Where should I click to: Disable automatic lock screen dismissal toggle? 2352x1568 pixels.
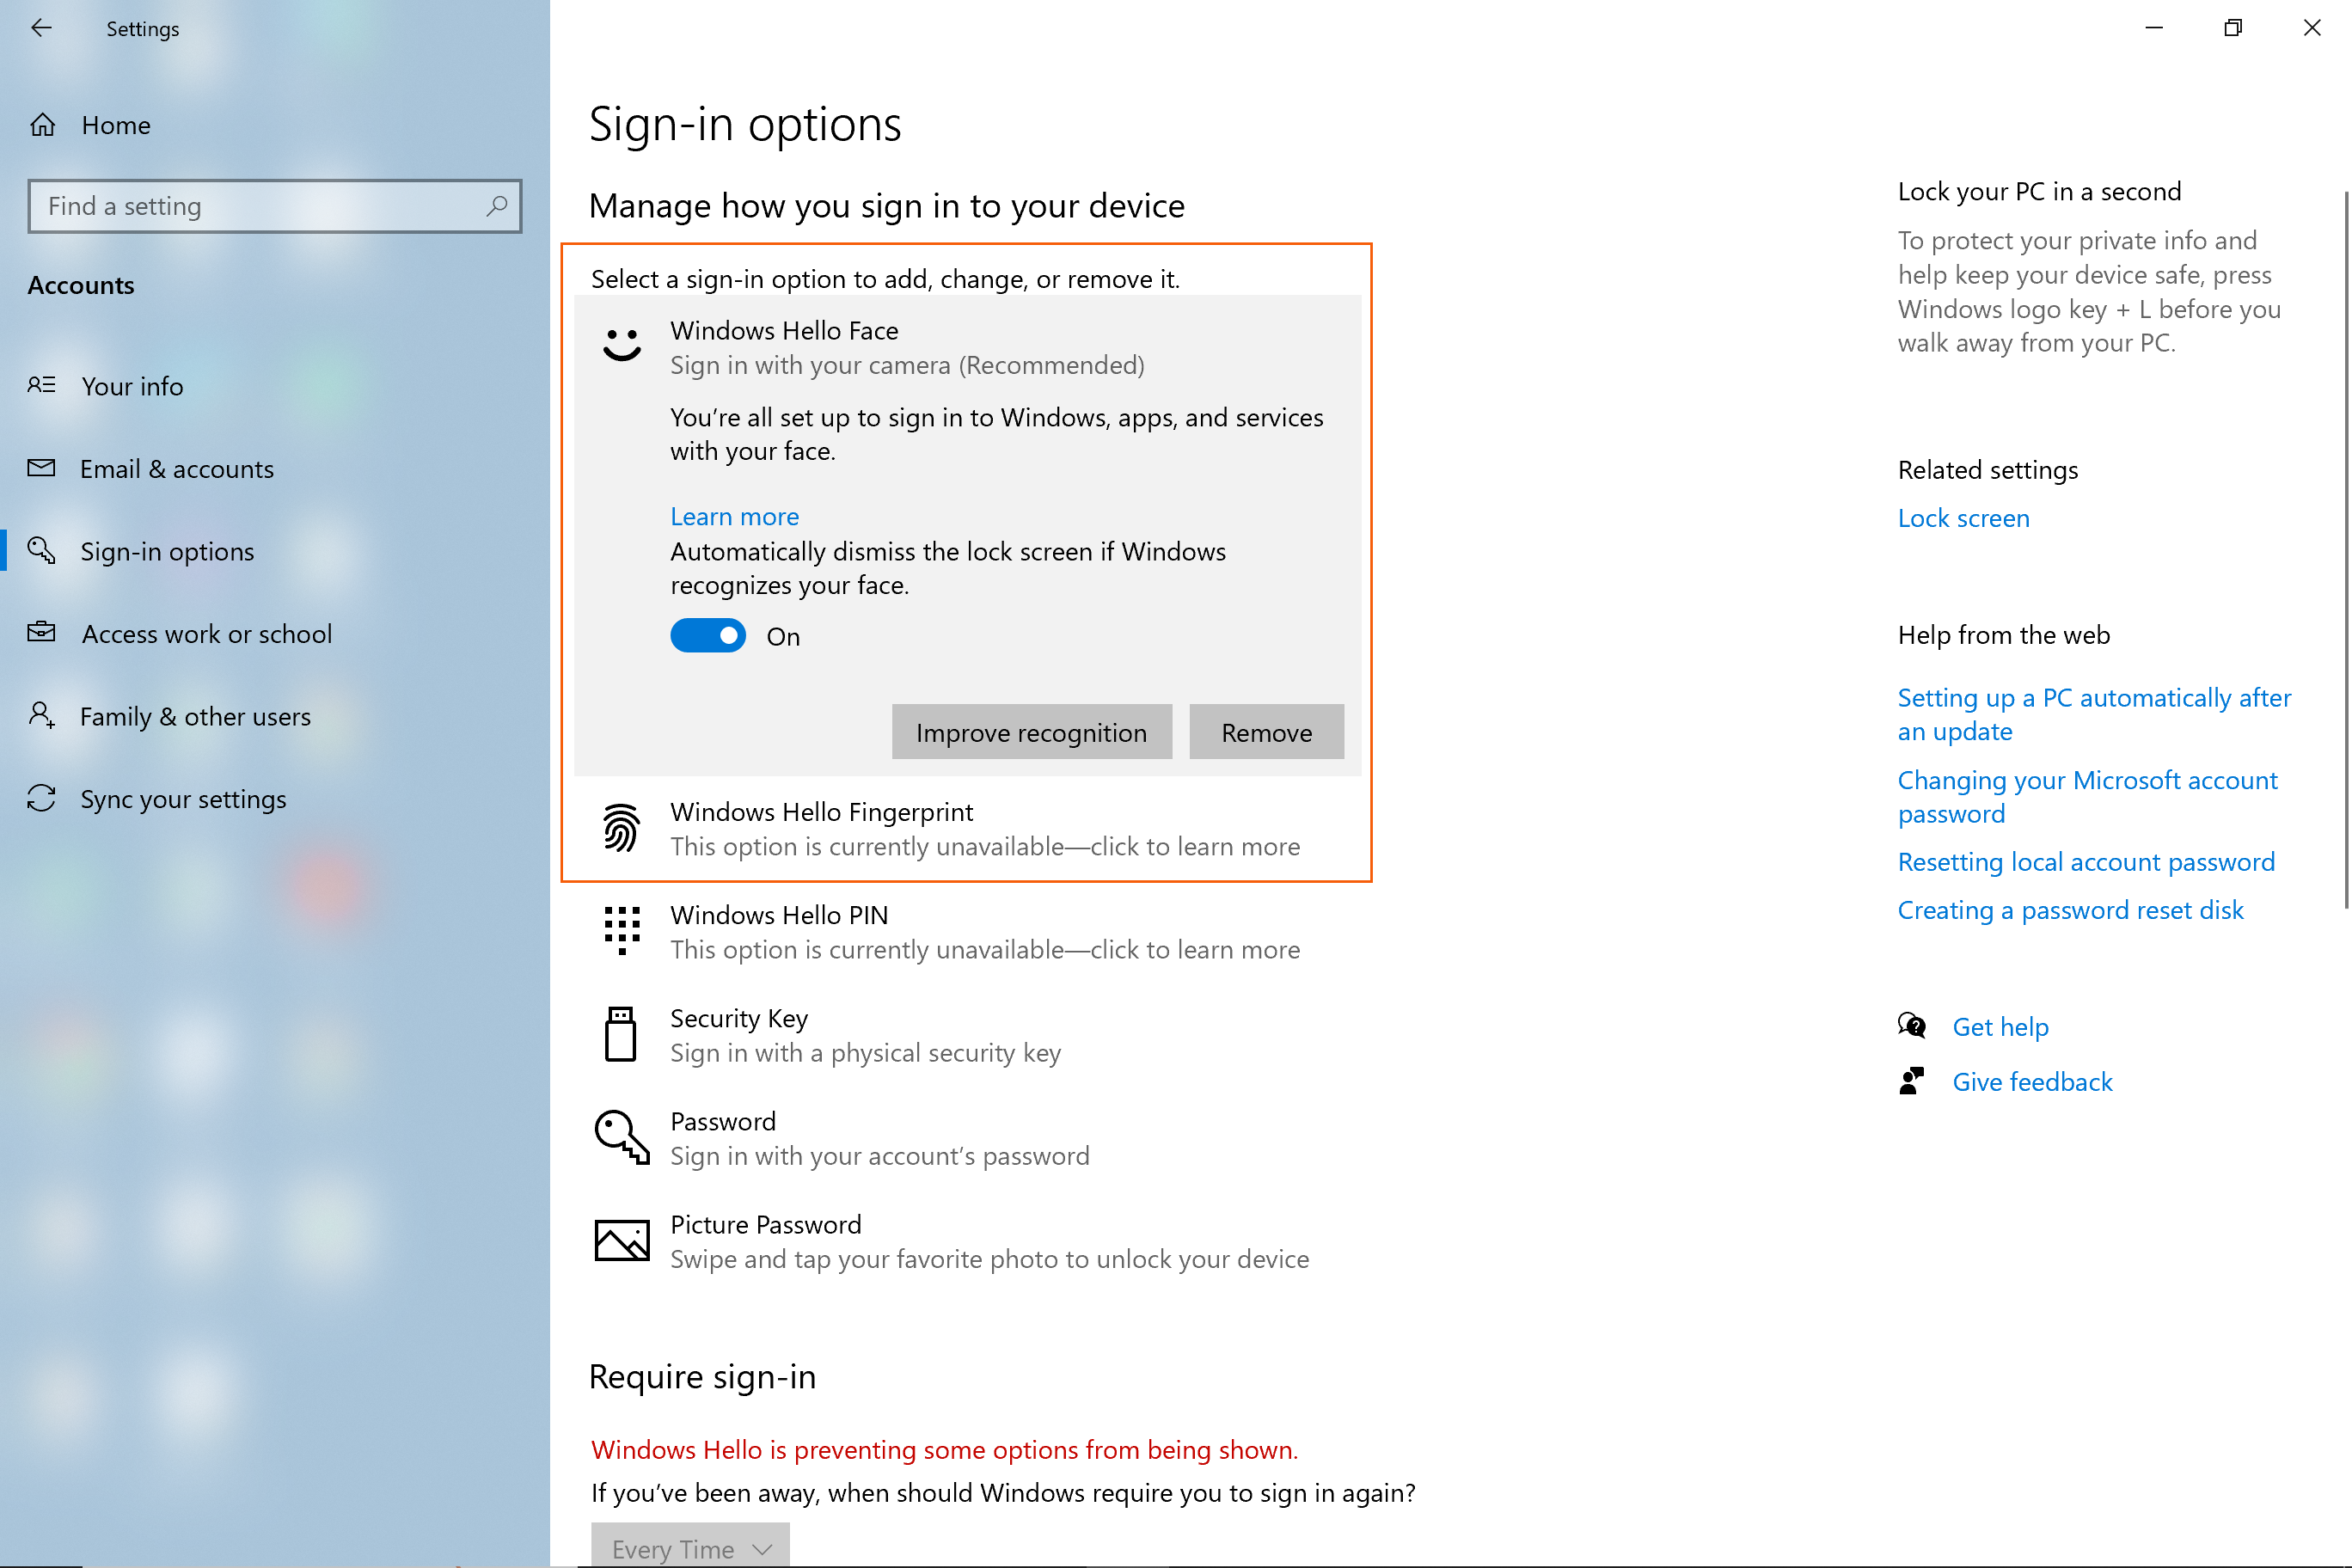pos(708,635)
